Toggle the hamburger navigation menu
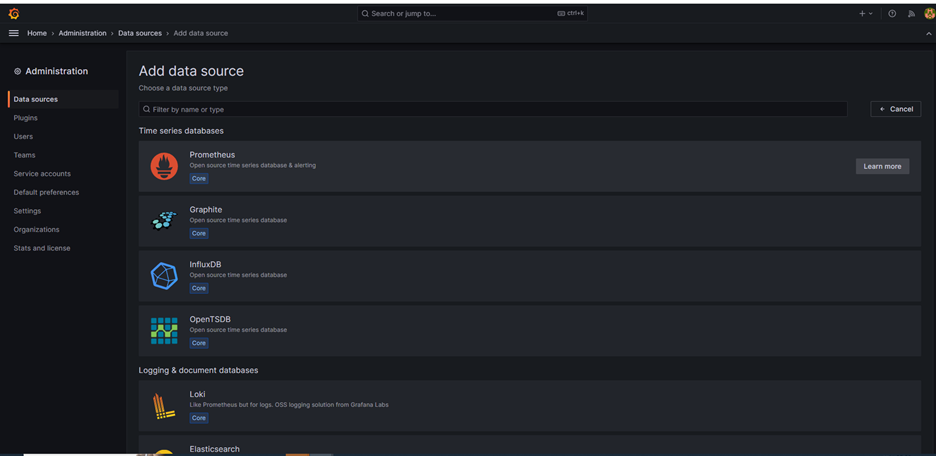This screenshot has height=456, width=936. (x=13, y=33)
